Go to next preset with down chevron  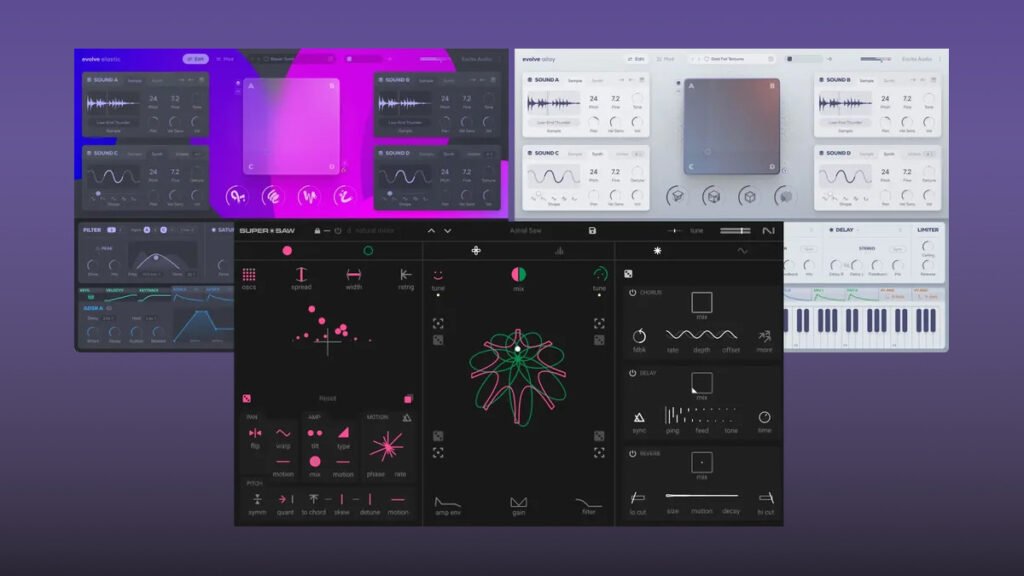447,231
